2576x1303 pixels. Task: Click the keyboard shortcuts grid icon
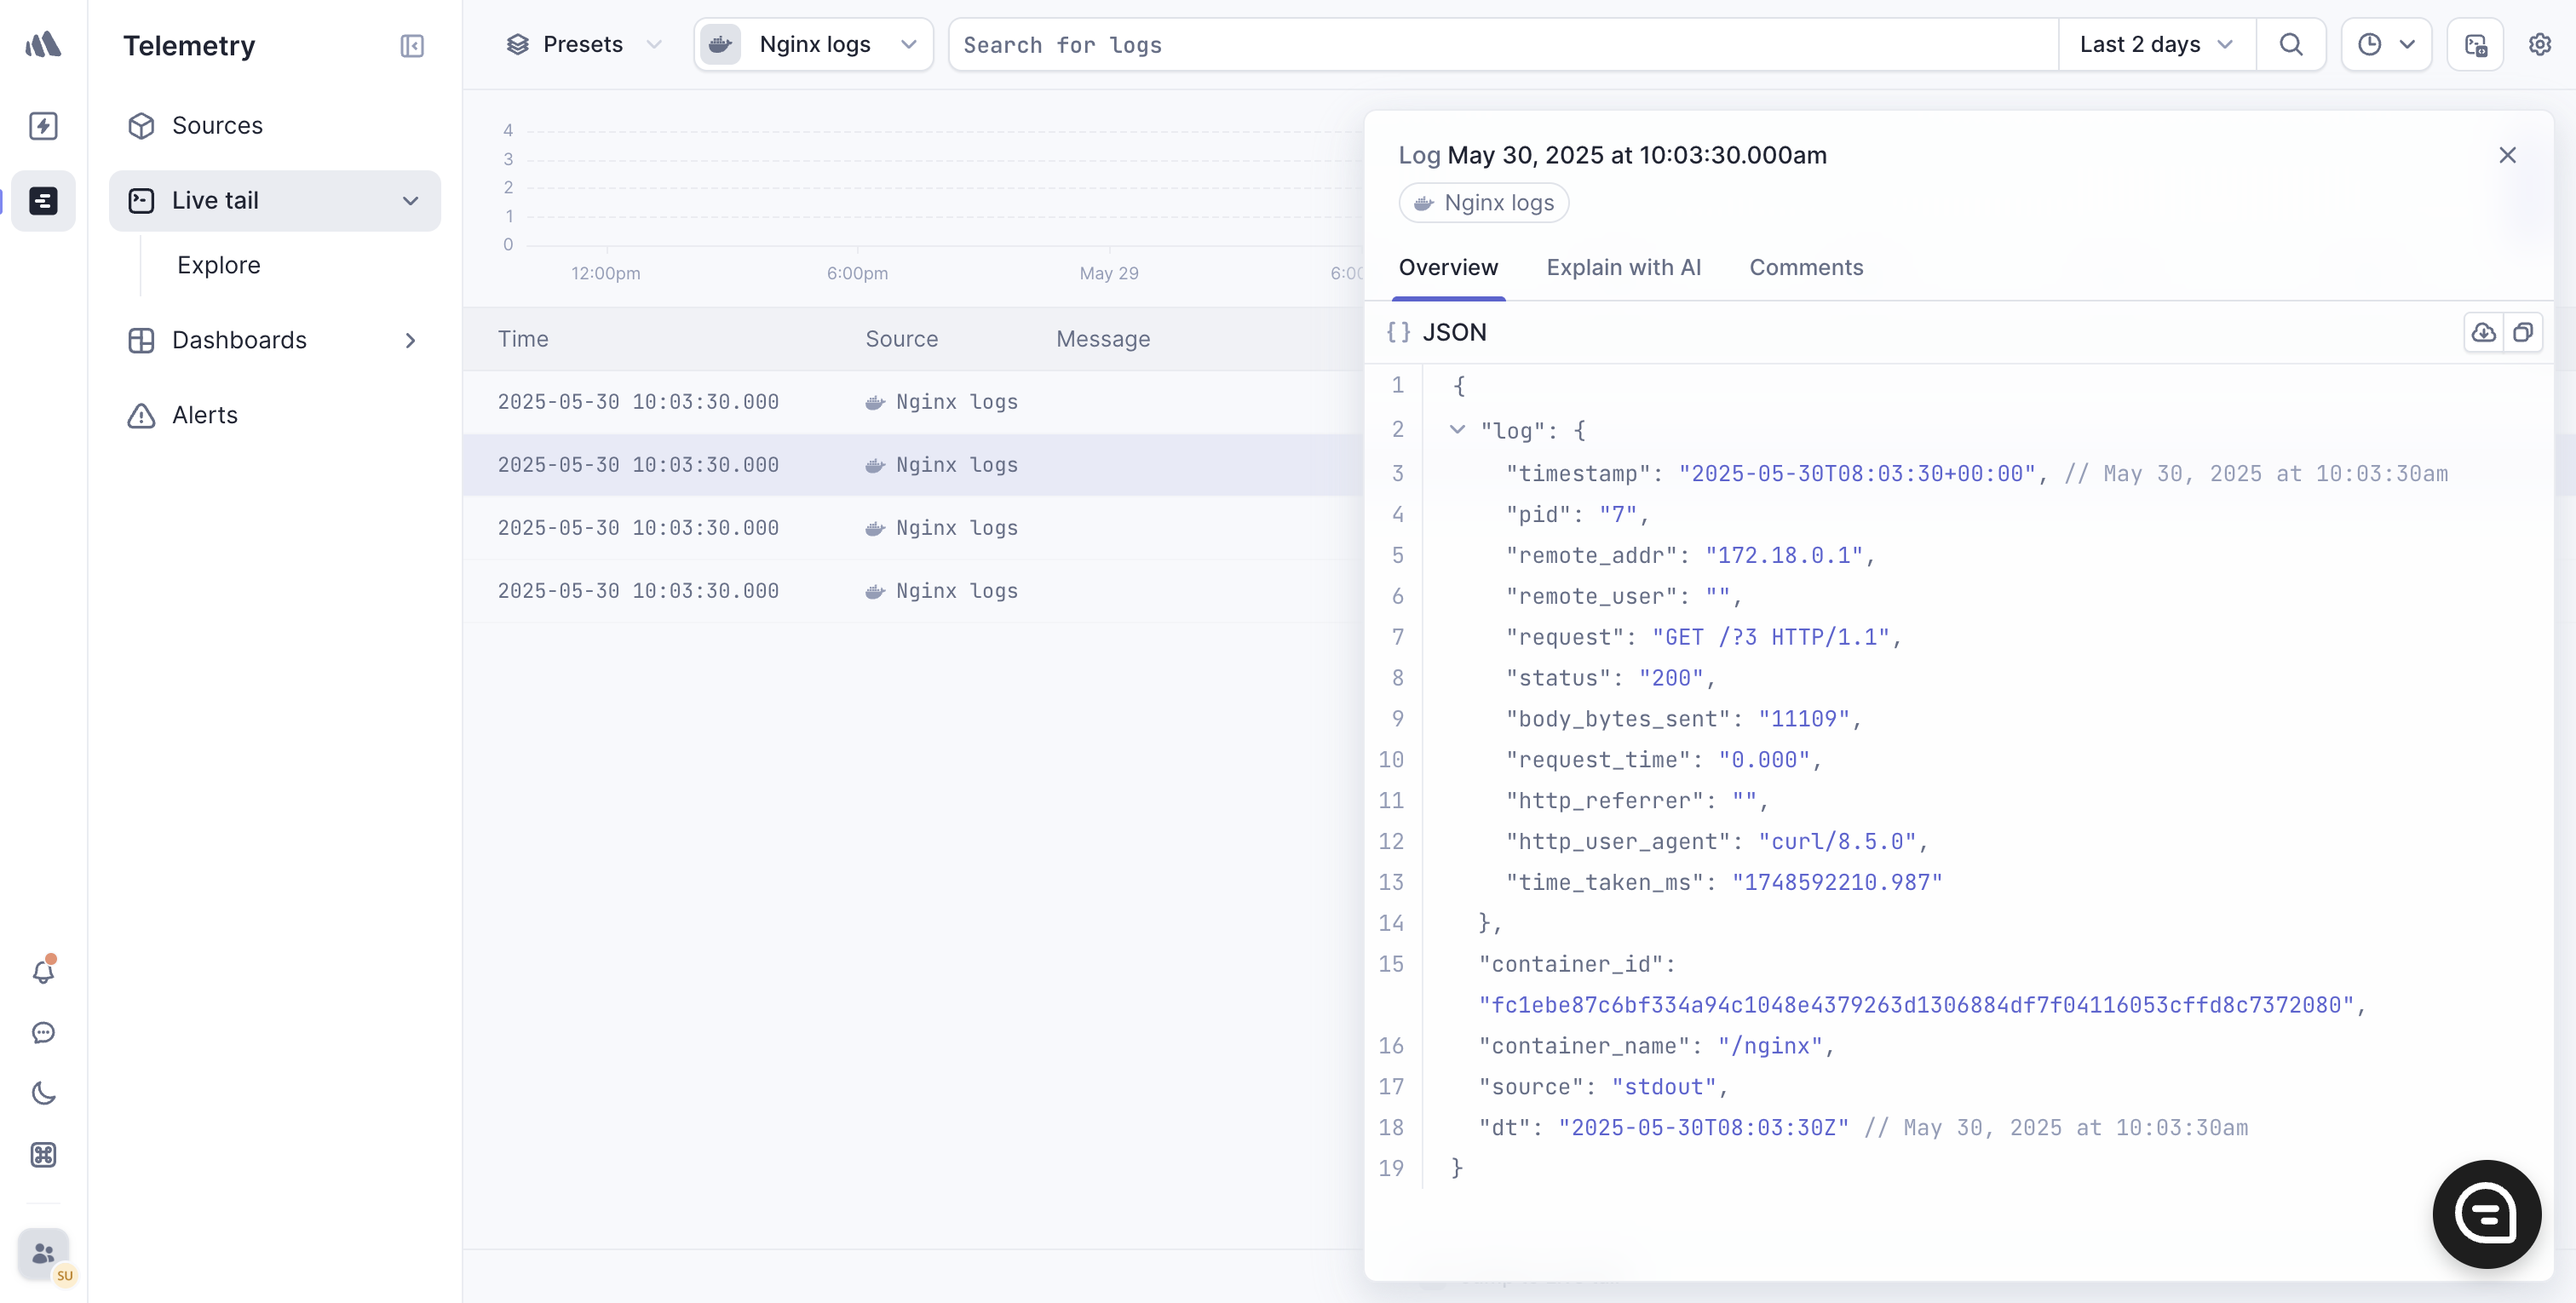pyautogui.click(x=43, y=1155)
